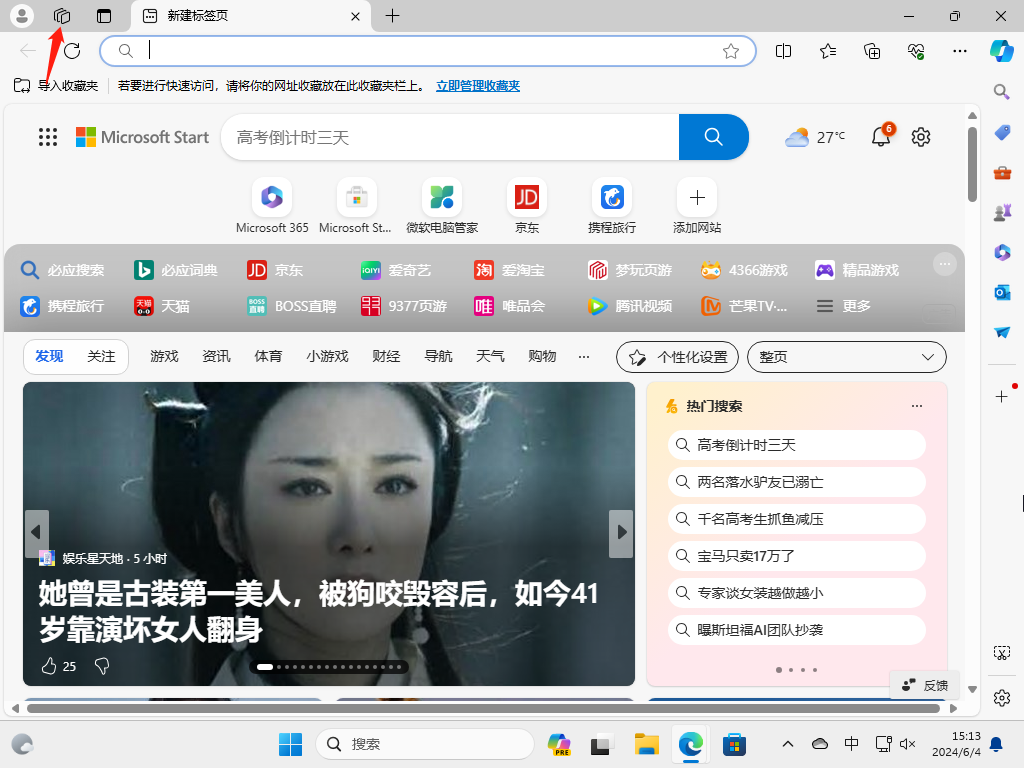The image size is (1024, 768).
Task: Open Collections in the toolbar
Action: pyautogui.click(x=871, y=51)
